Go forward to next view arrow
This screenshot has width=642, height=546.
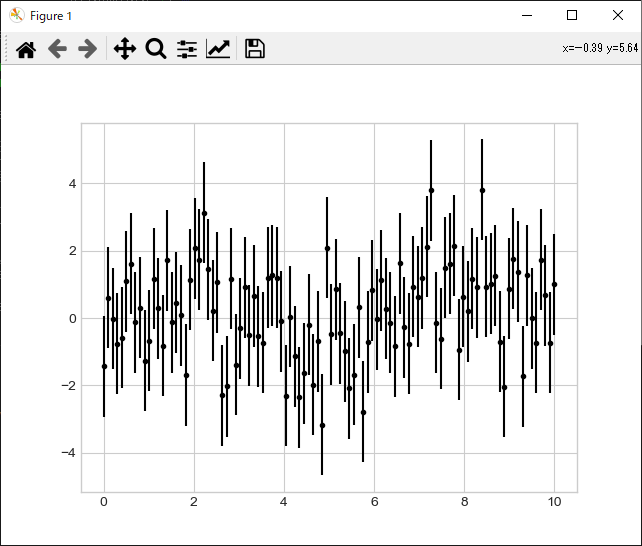[87, 49]
